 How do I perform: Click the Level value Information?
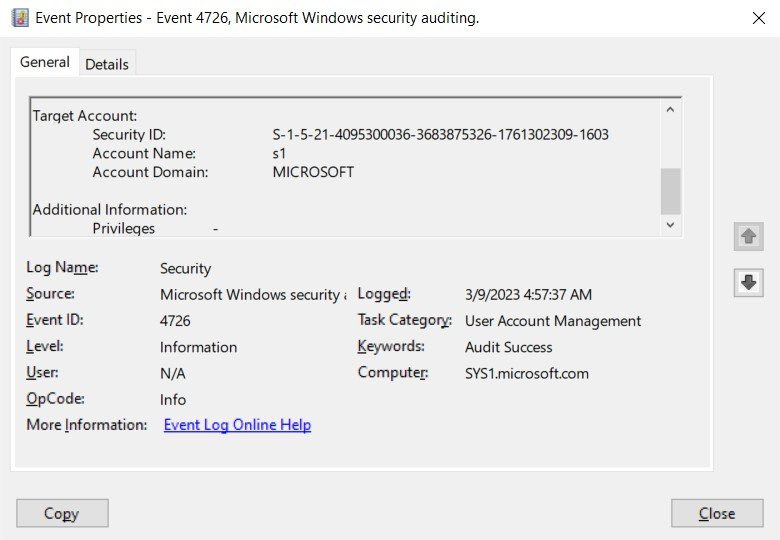coord(198,347)
